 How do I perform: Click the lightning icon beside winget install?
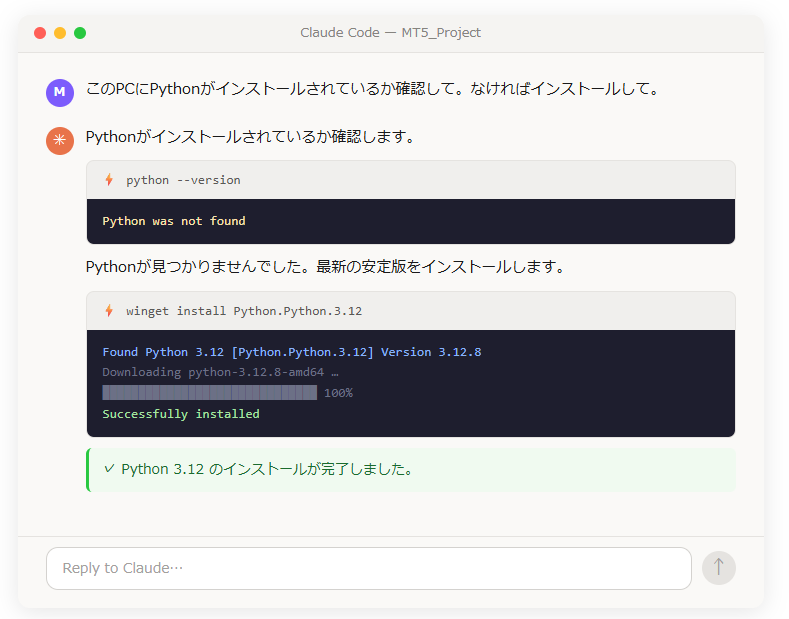109,311
